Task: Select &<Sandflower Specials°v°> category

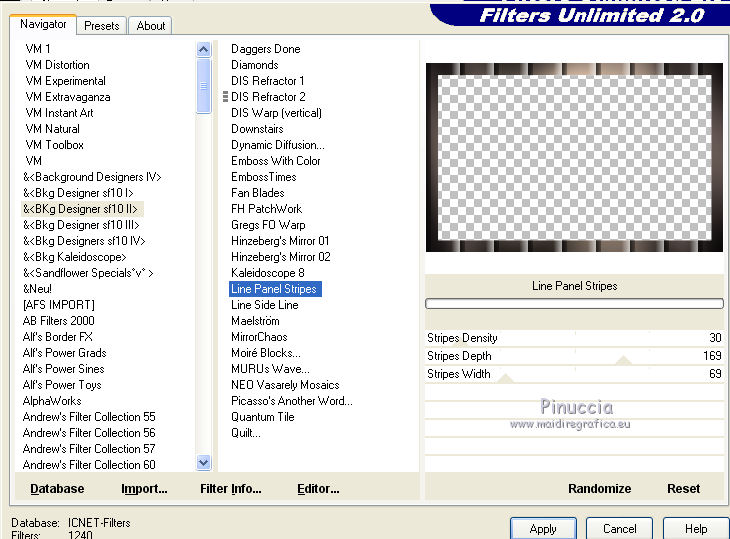Action: tap(88, 273)
